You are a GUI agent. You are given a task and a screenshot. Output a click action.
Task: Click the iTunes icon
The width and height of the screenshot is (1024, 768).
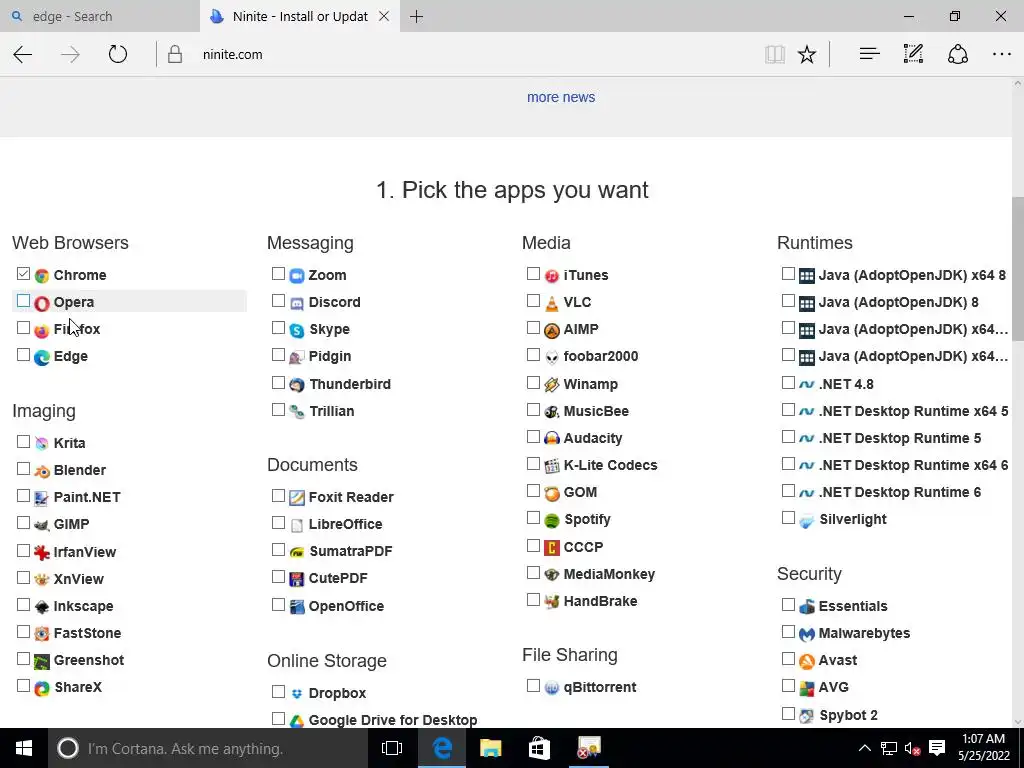point(552,276)
